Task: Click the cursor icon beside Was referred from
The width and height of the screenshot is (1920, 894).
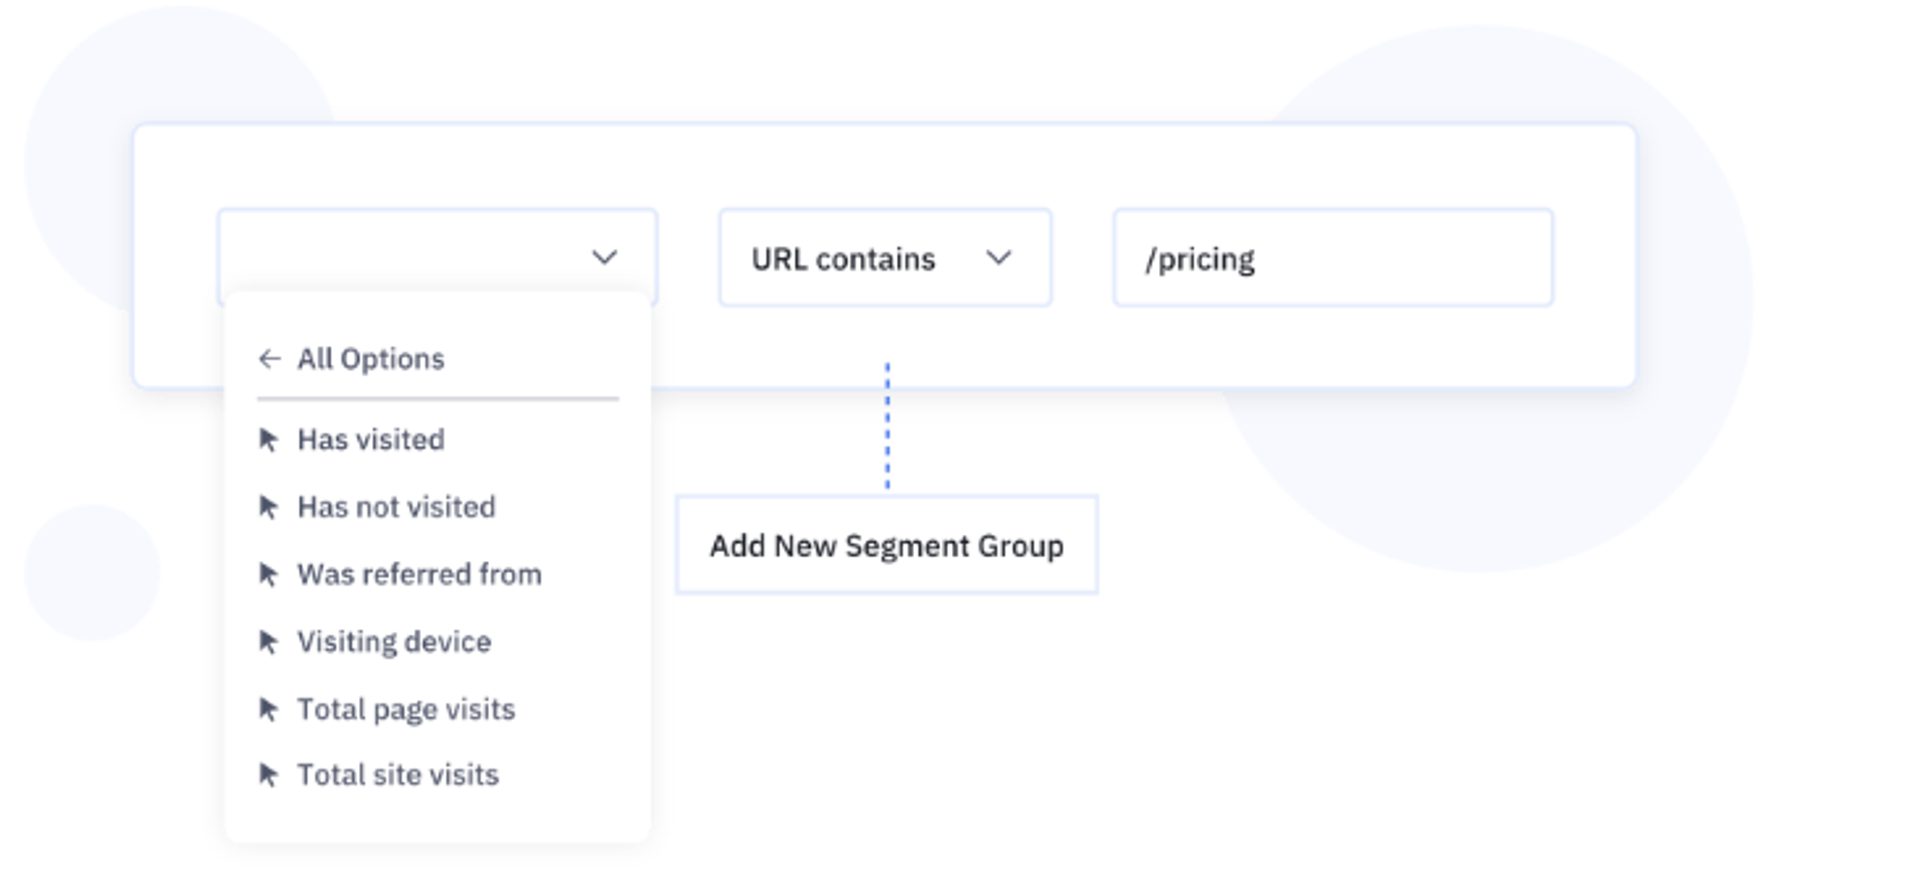Action: [268, 574]
